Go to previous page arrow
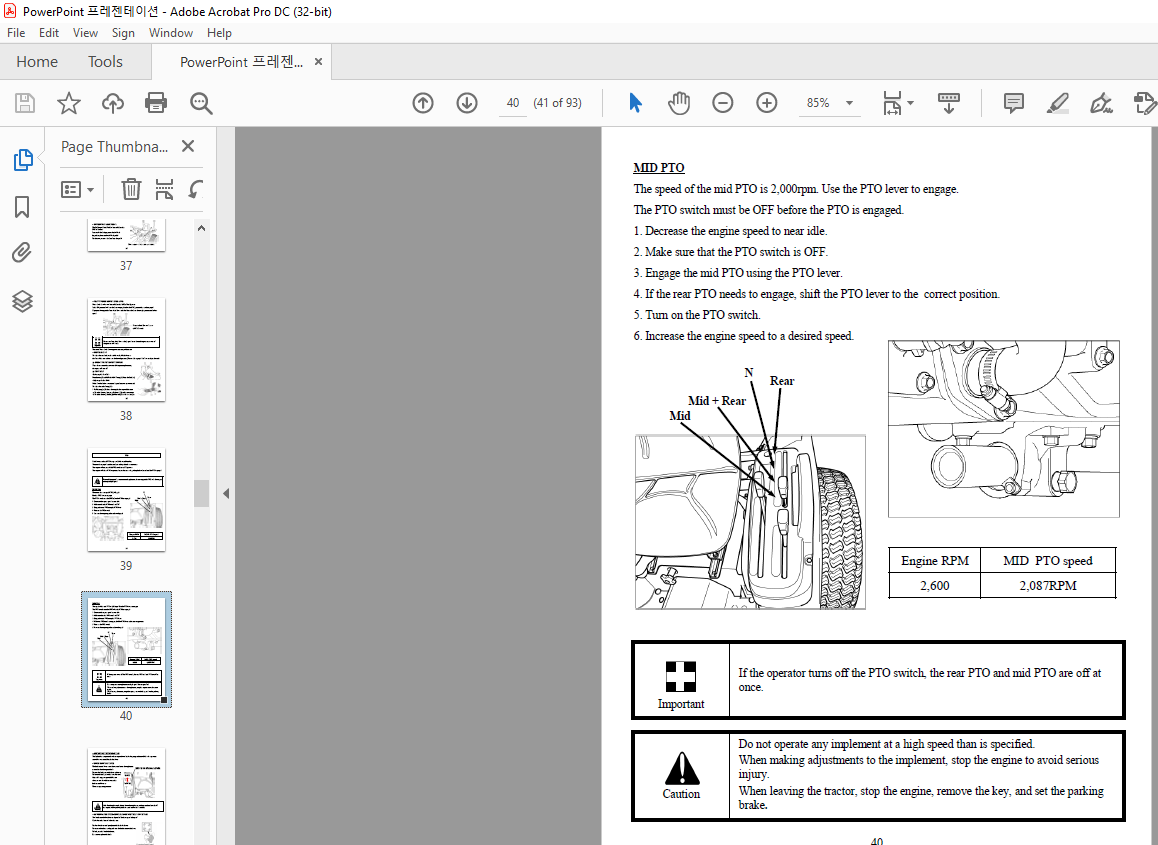1158x845 pixels. (422, 103)
